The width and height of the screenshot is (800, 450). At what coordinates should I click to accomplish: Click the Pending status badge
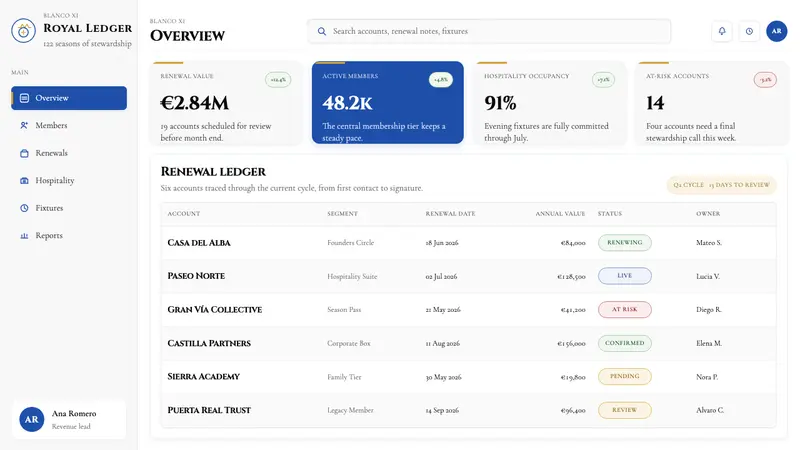(x=624, y=376)
